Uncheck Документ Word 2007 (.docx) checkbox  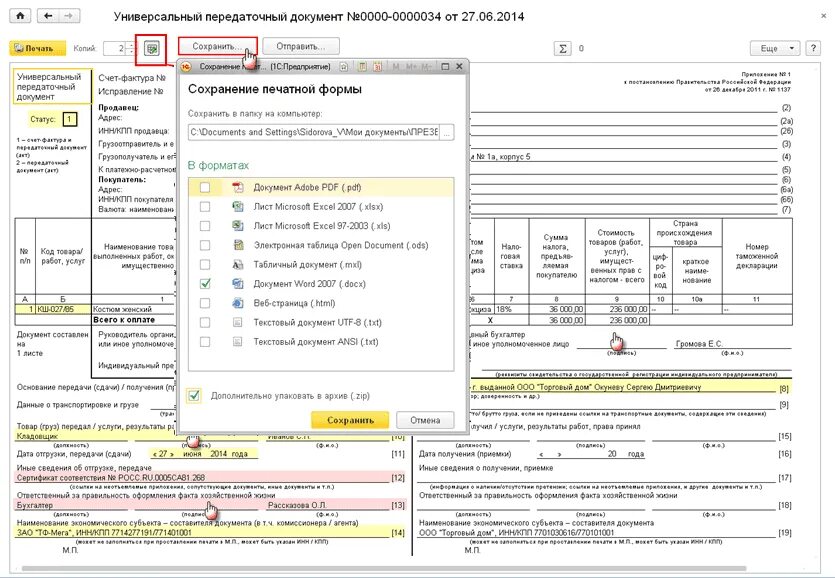click(205, 284)
